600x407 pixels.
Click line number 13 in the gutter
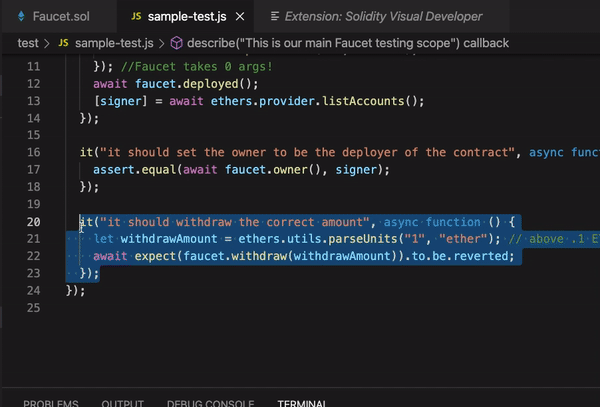34,101
